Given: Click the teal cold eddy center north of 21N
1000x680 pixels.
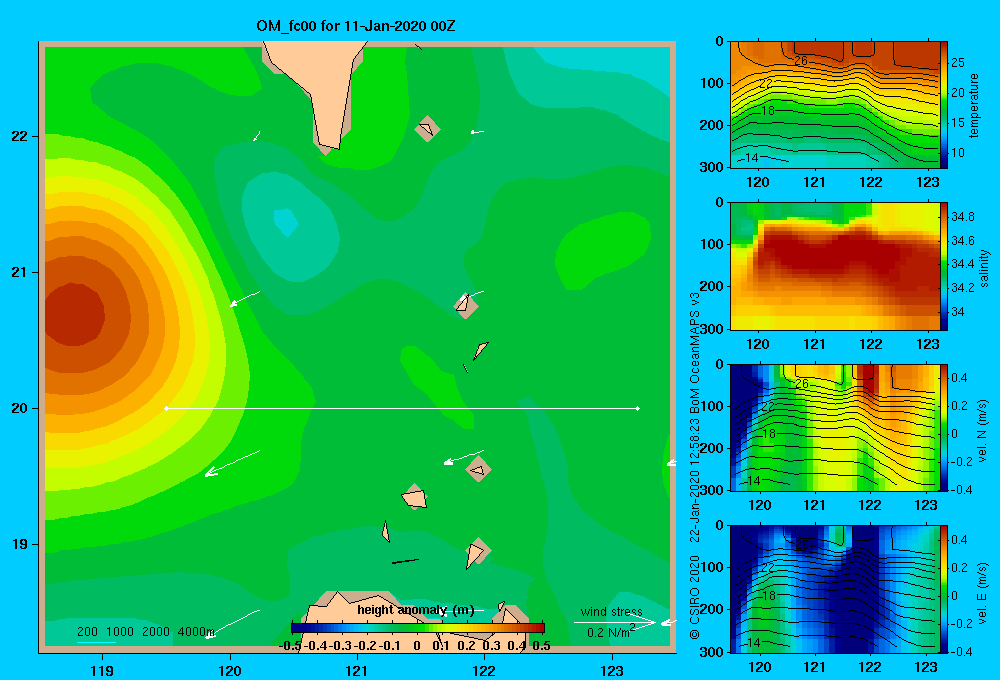Looking at the screenshot, I should tap(286, 222).
